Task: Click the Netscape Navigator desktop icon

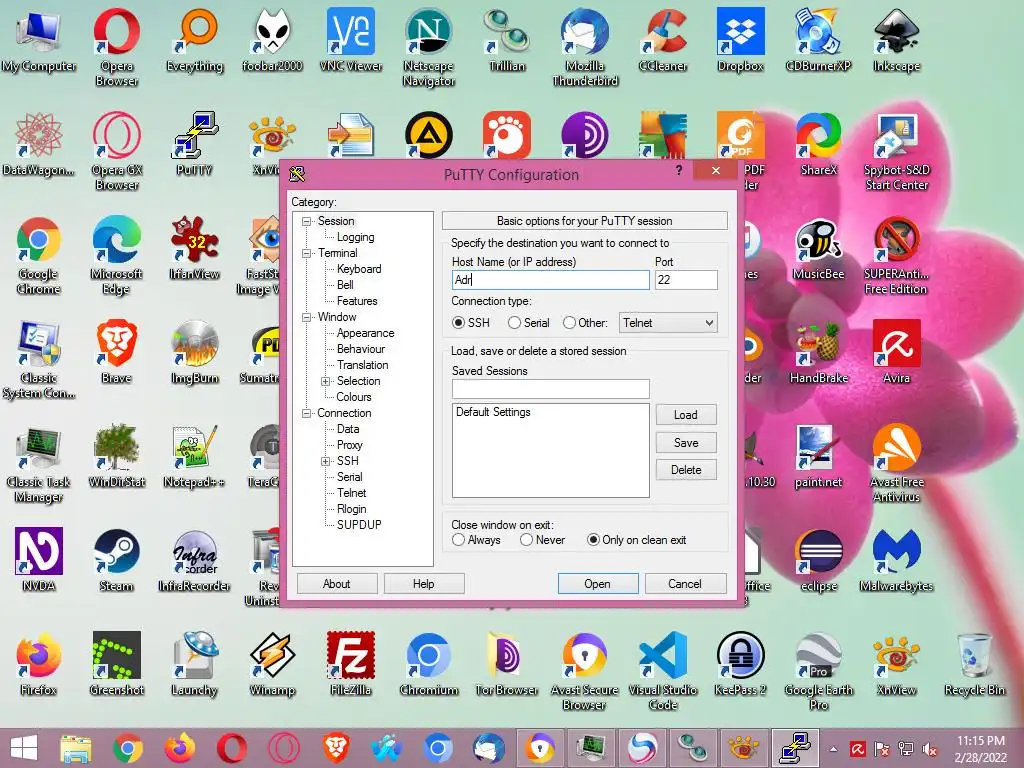Action: (x=428, y=46)
